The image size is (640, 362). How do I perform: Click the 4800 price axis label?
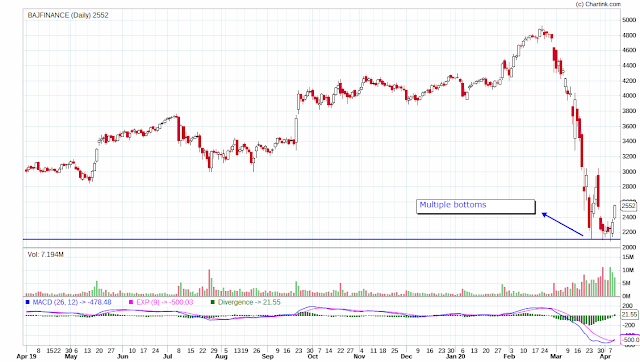tap(629, 36)
